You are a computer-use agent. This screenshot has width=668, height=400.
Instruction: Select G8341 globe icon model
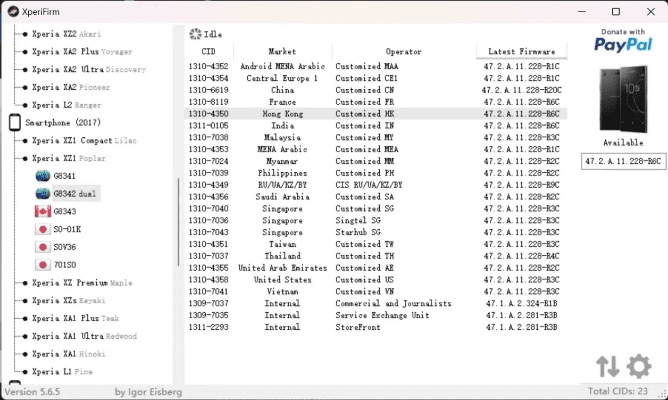(43, 176)
